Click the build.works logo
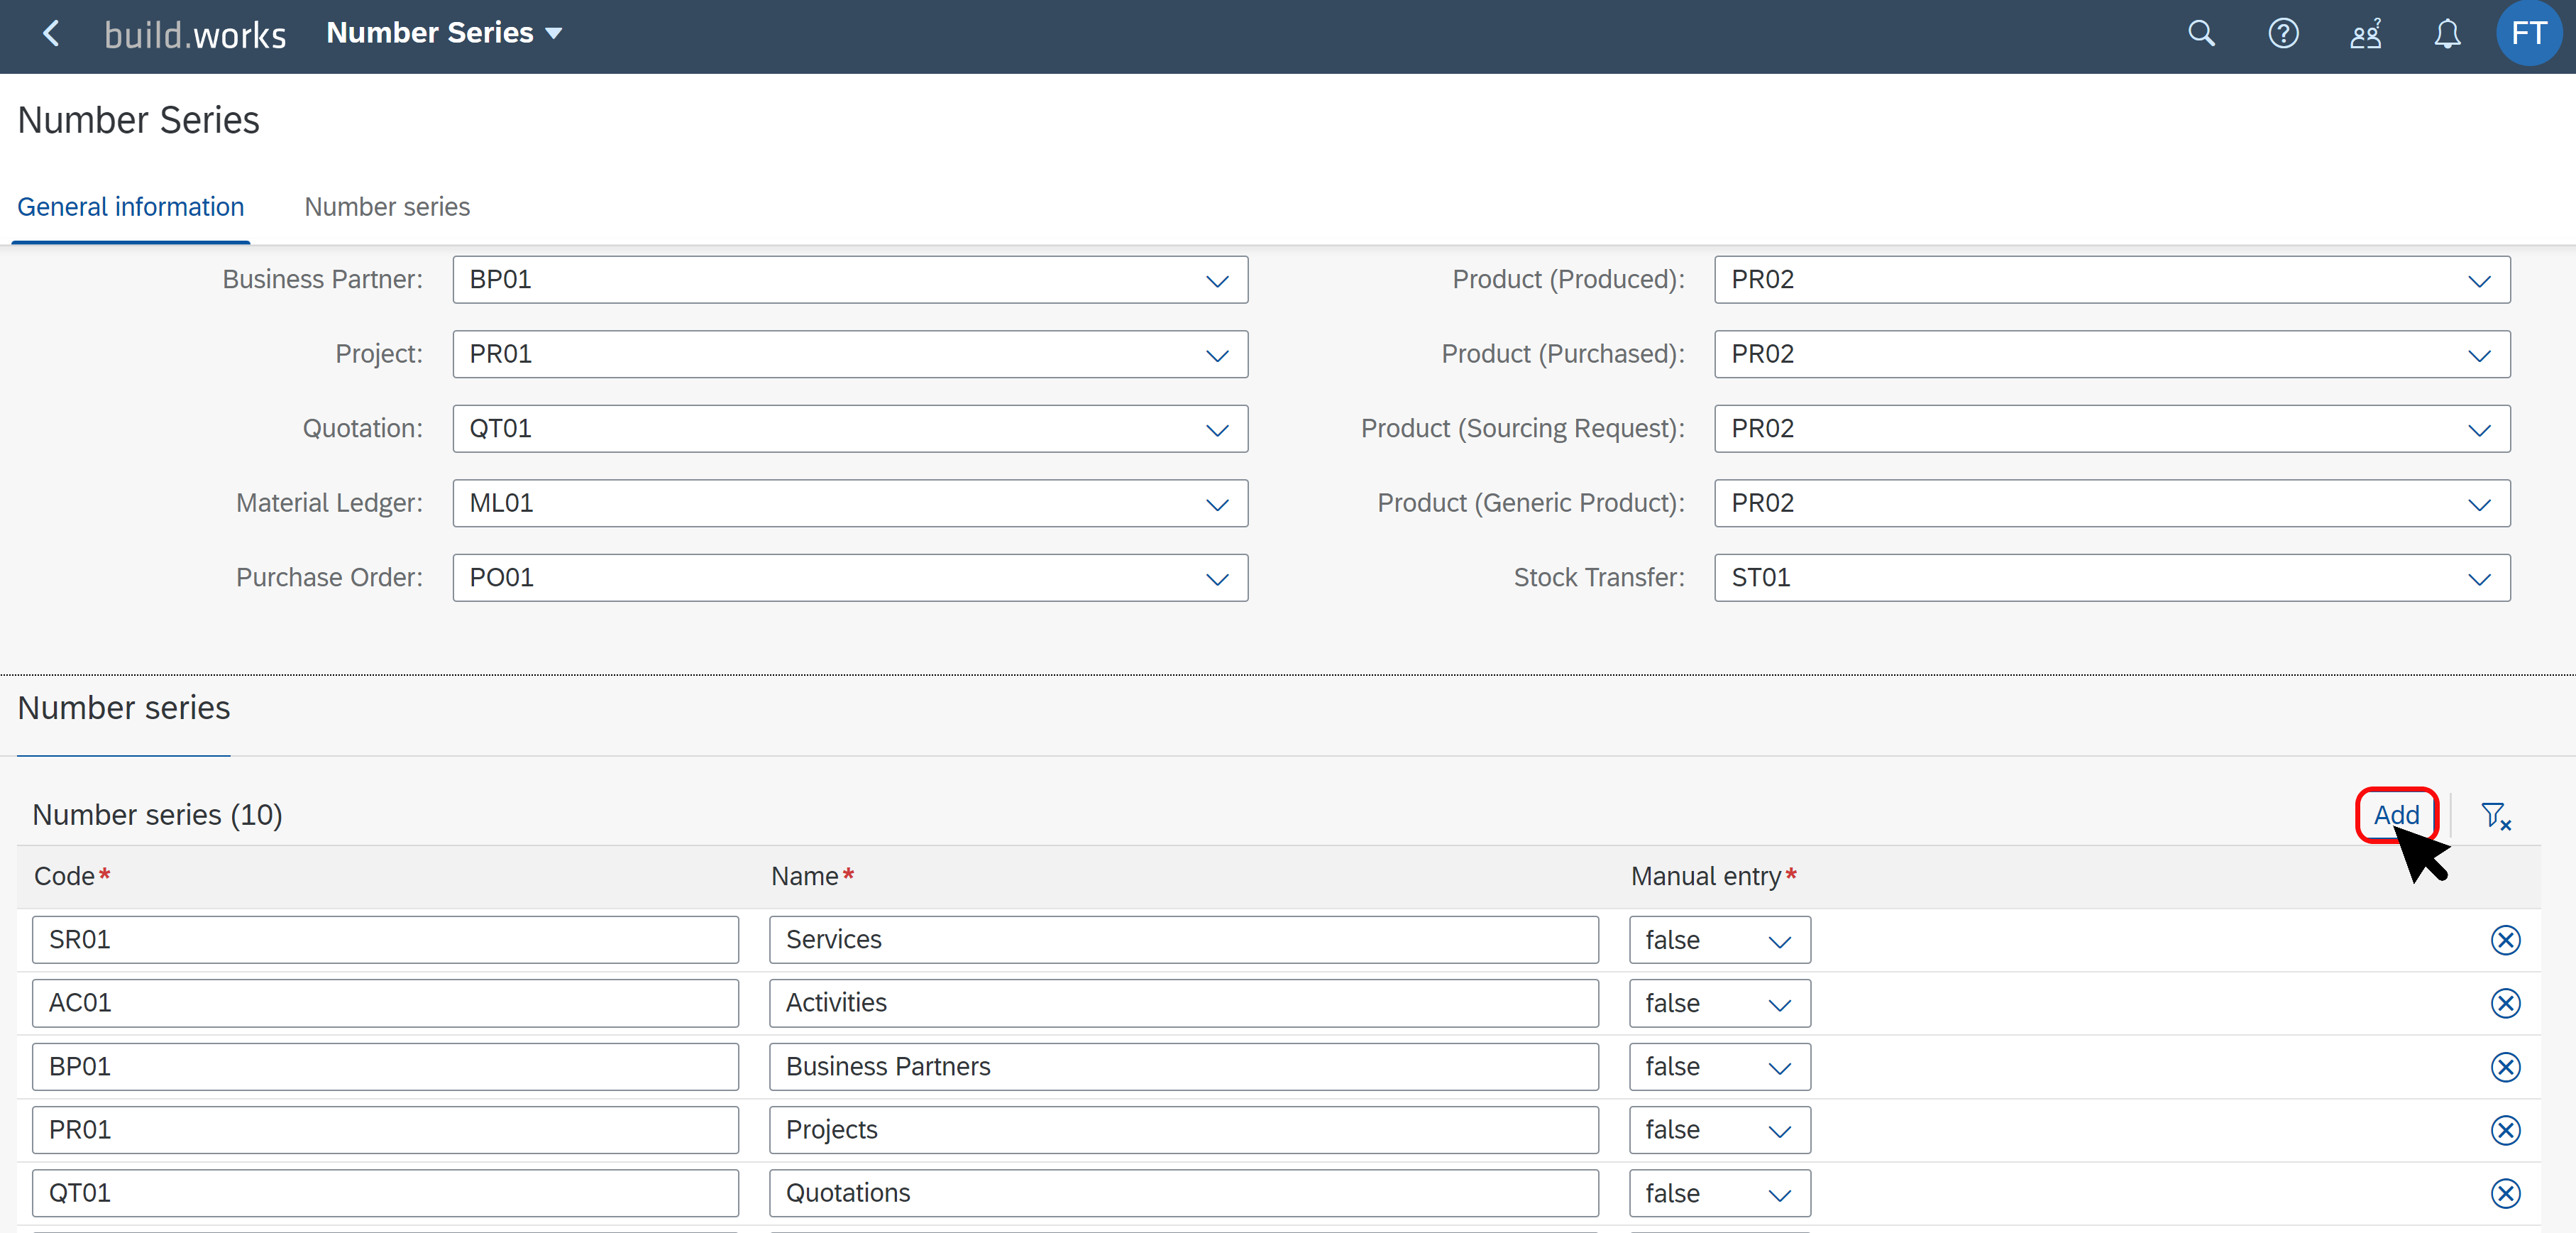The image size is (2576, 1233). pos(195,35)
